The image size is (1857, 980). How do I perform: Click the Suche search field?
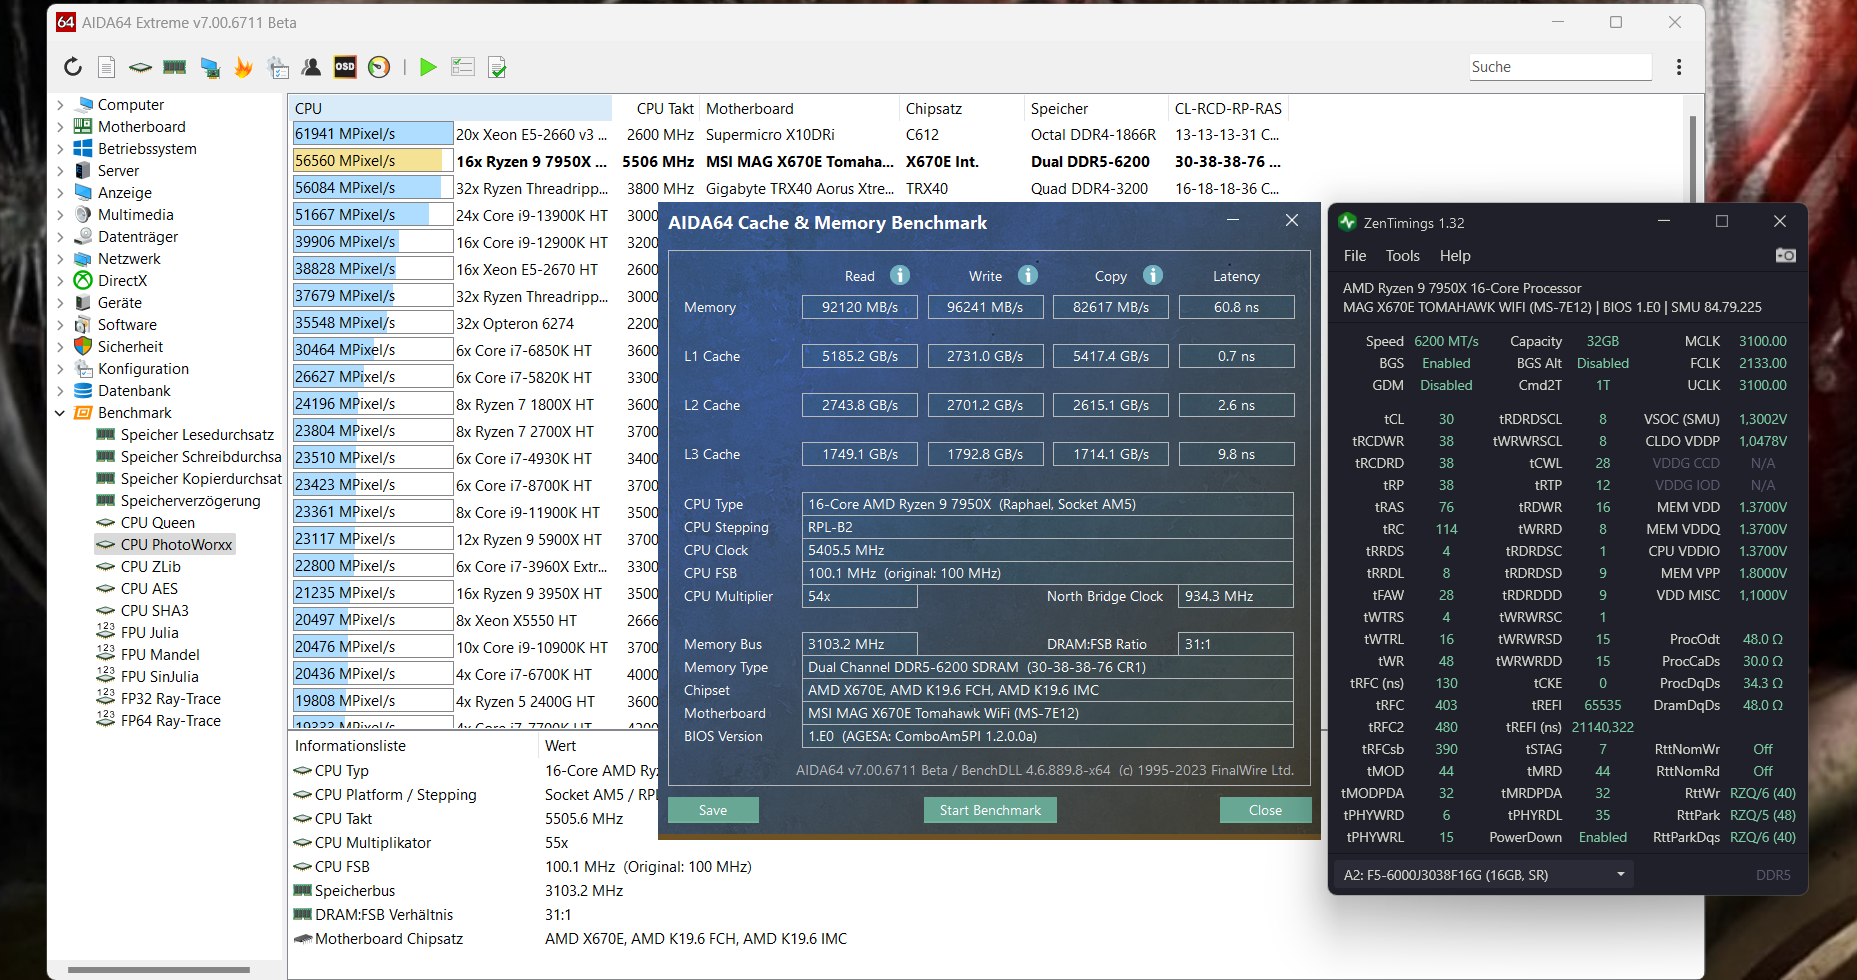[x=1560, y=67]
